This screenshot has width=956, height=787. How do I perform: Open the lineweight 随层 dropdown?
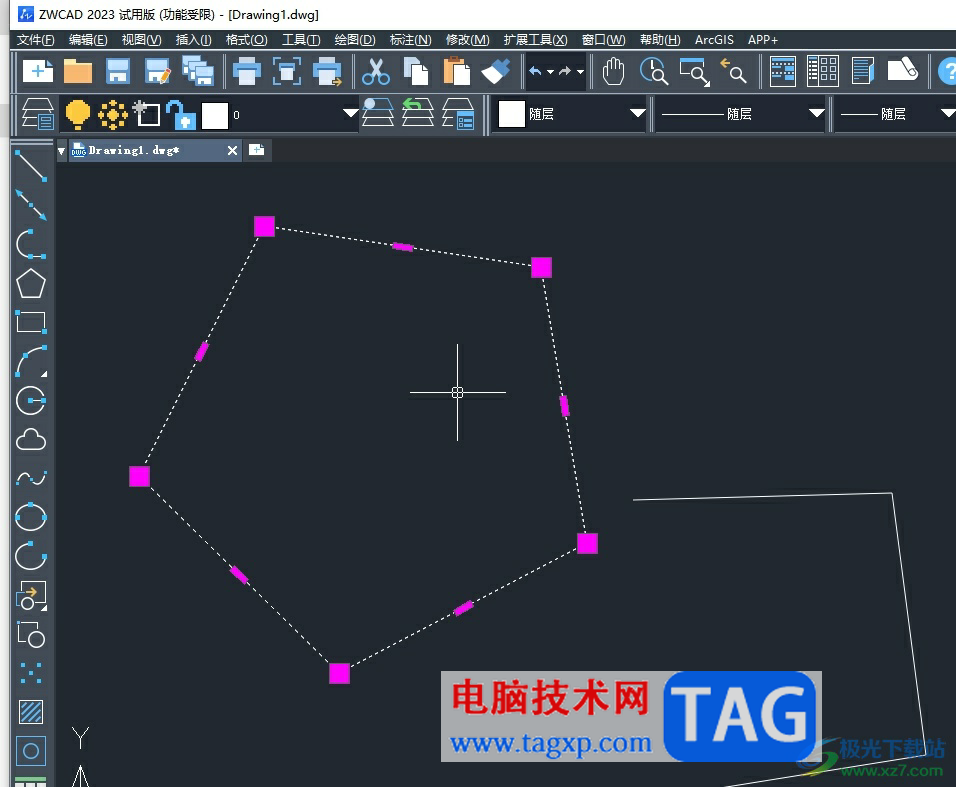click(x=947, y=113)
